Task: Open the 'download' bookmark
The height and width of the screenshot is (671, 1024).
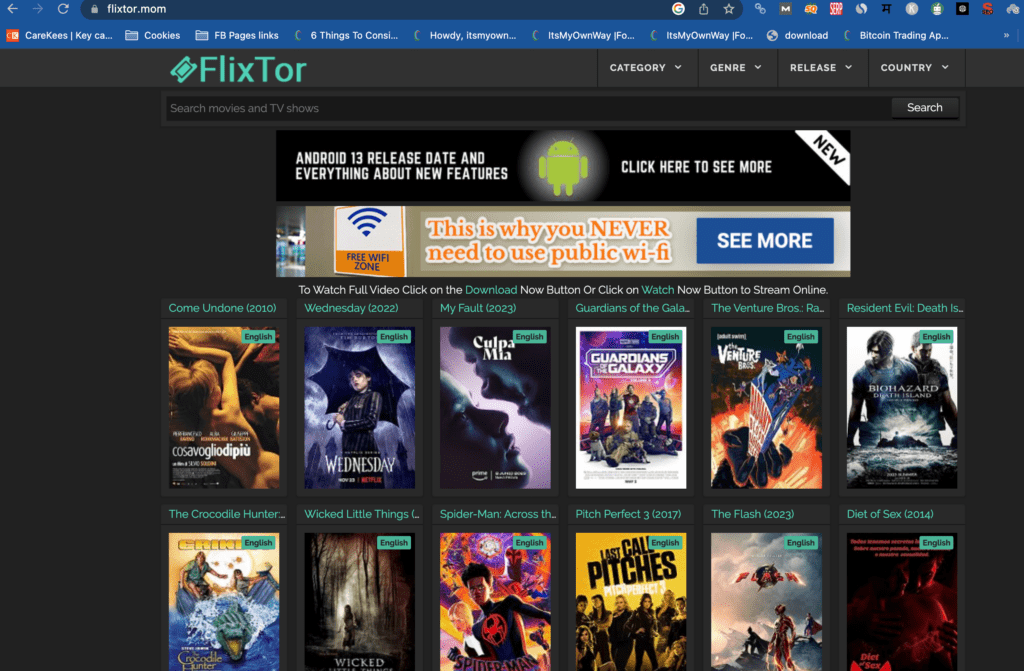Action: (797, 35)
